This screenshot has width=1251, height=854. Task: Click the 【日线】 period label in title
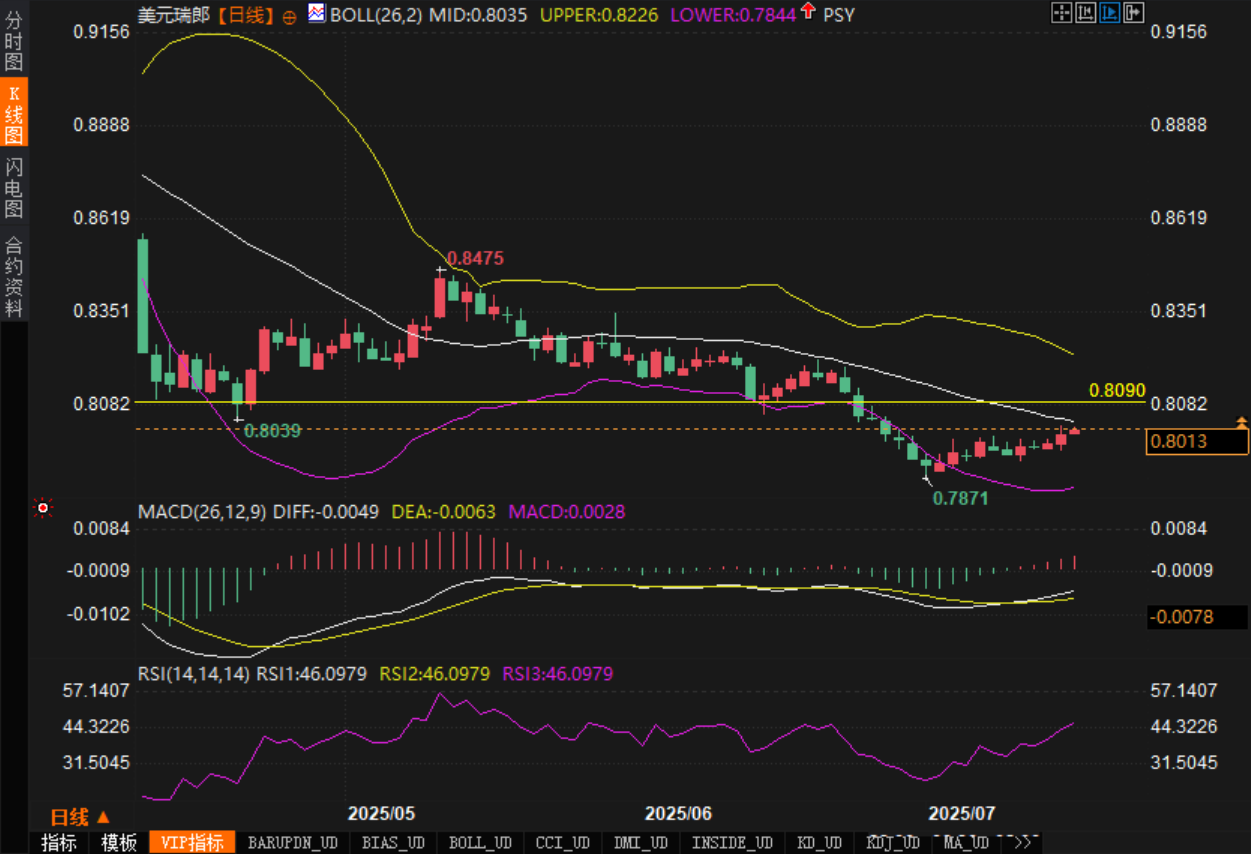(x=246, y=15)
